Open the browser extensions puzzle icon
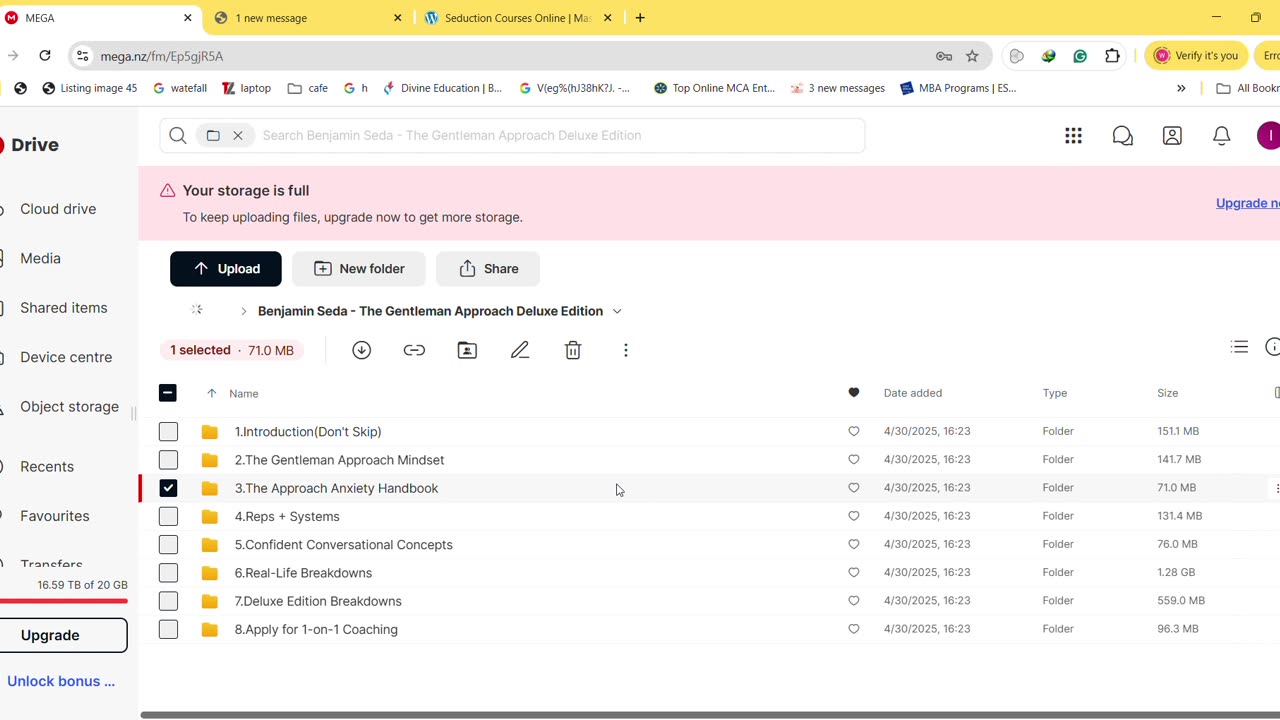This screenshot has height=720, width=1280. tap(1112, 56)
